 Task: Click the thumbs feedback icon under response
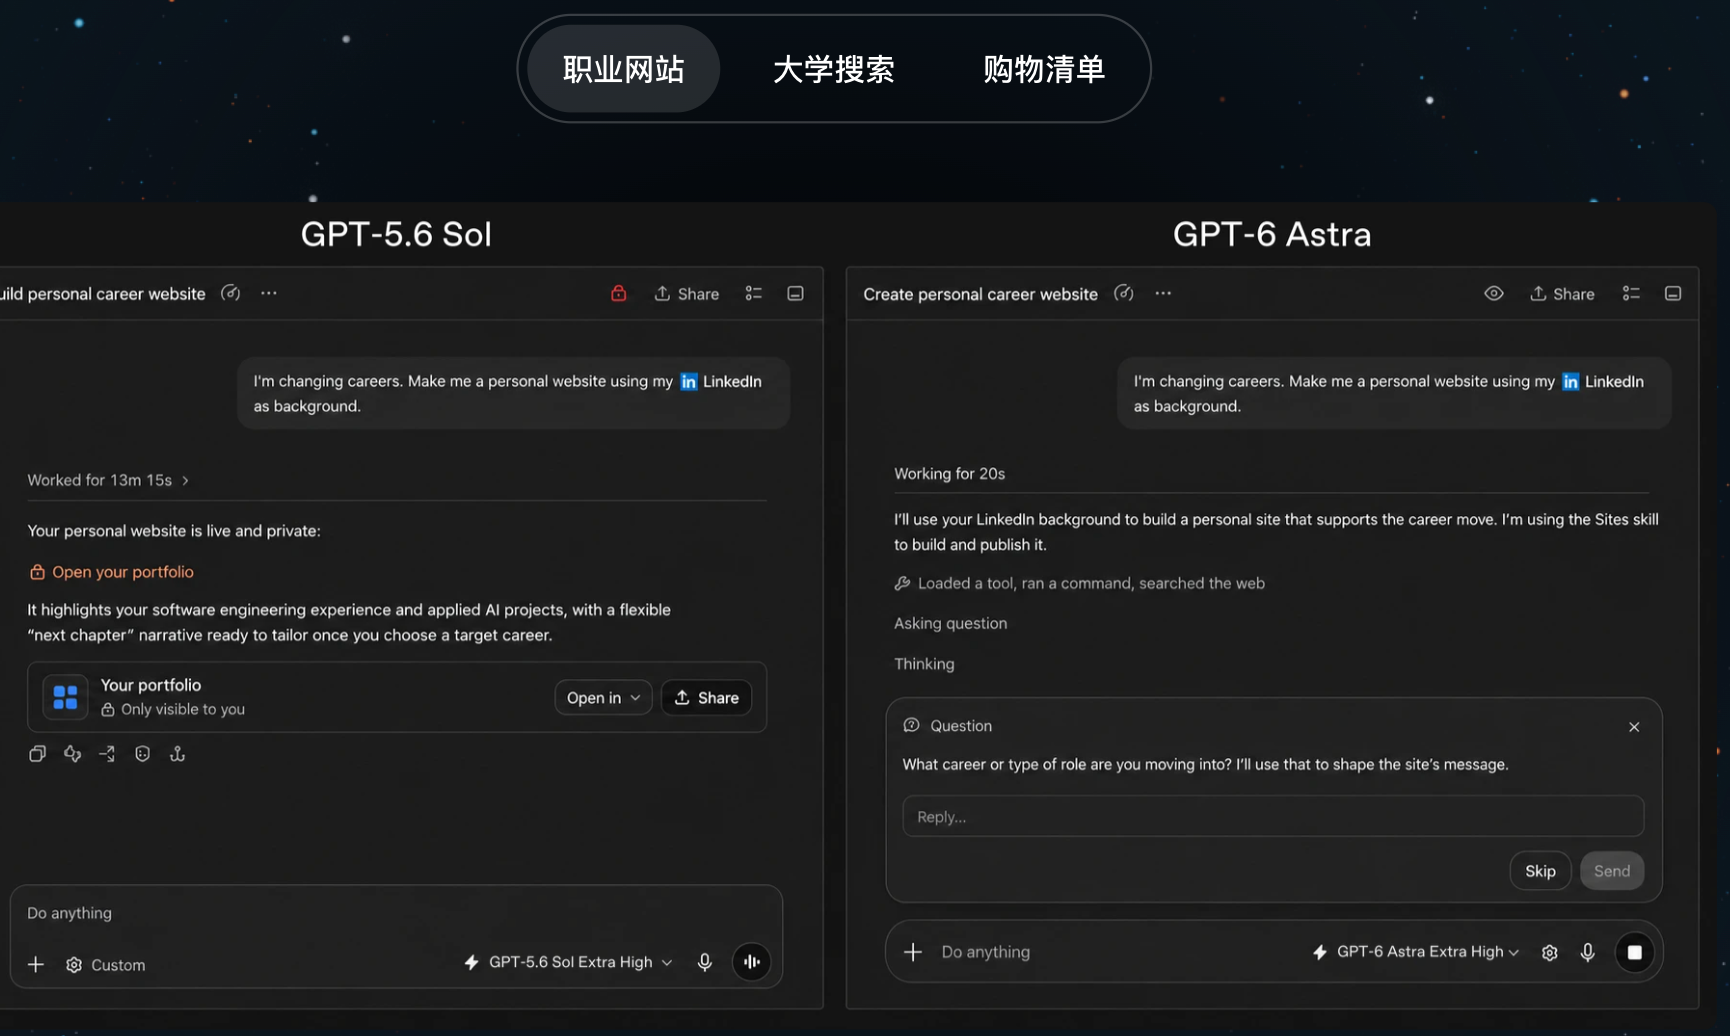tap(73, 754)
